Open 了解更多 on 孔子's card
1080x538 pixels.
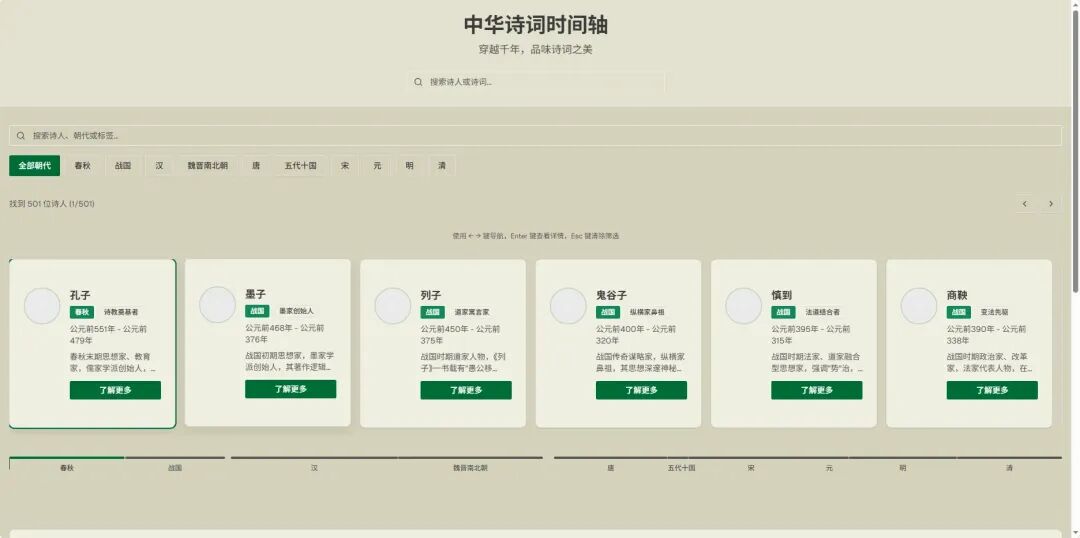[115, 391]
